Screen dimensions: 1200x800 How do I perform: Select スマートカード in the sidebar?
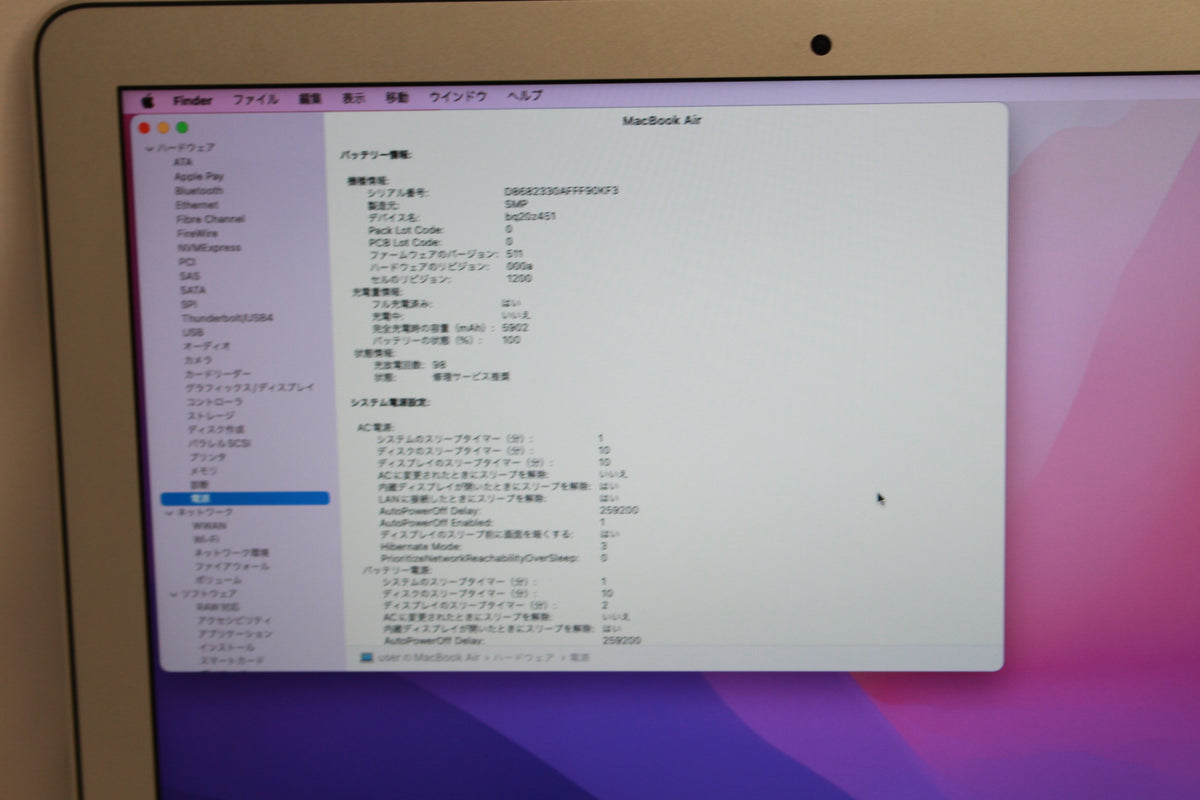coord(232,661)
